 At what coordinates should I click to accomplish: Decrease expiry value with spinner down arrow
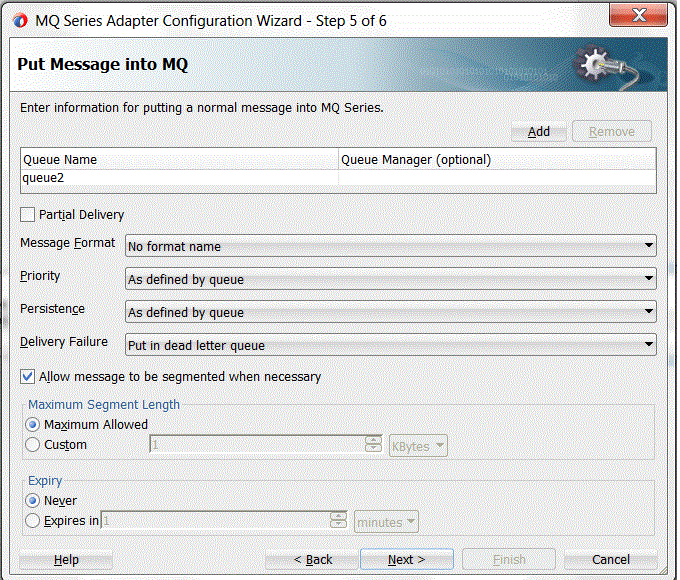[338, 524]
